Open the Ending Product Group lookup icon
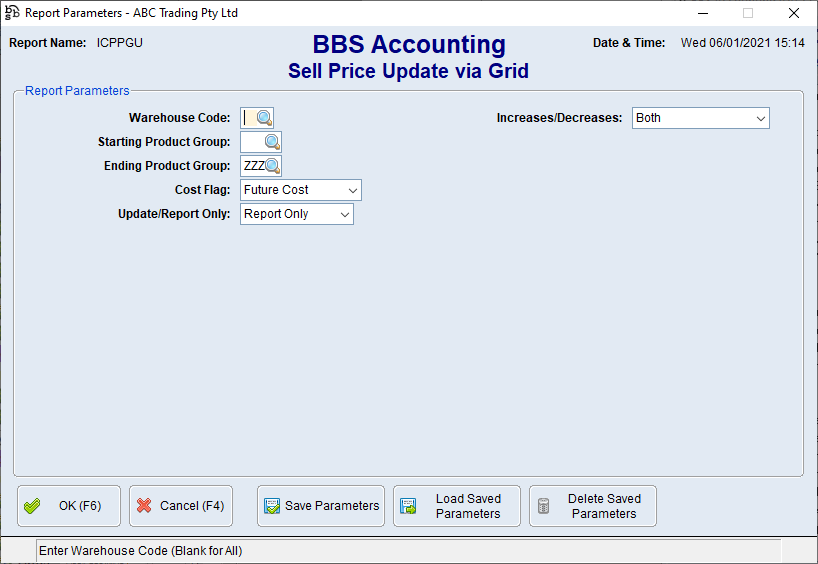 (272, 166)
